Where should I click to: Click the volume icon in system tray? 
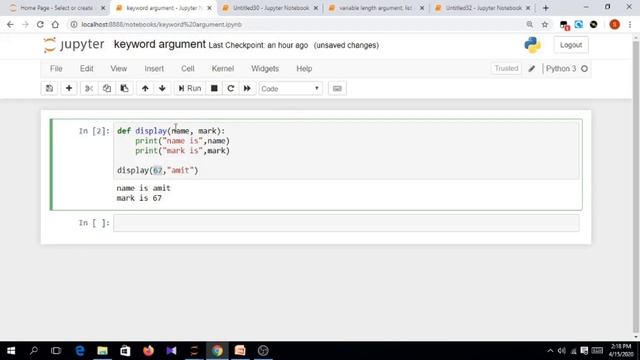pos(562,351)
